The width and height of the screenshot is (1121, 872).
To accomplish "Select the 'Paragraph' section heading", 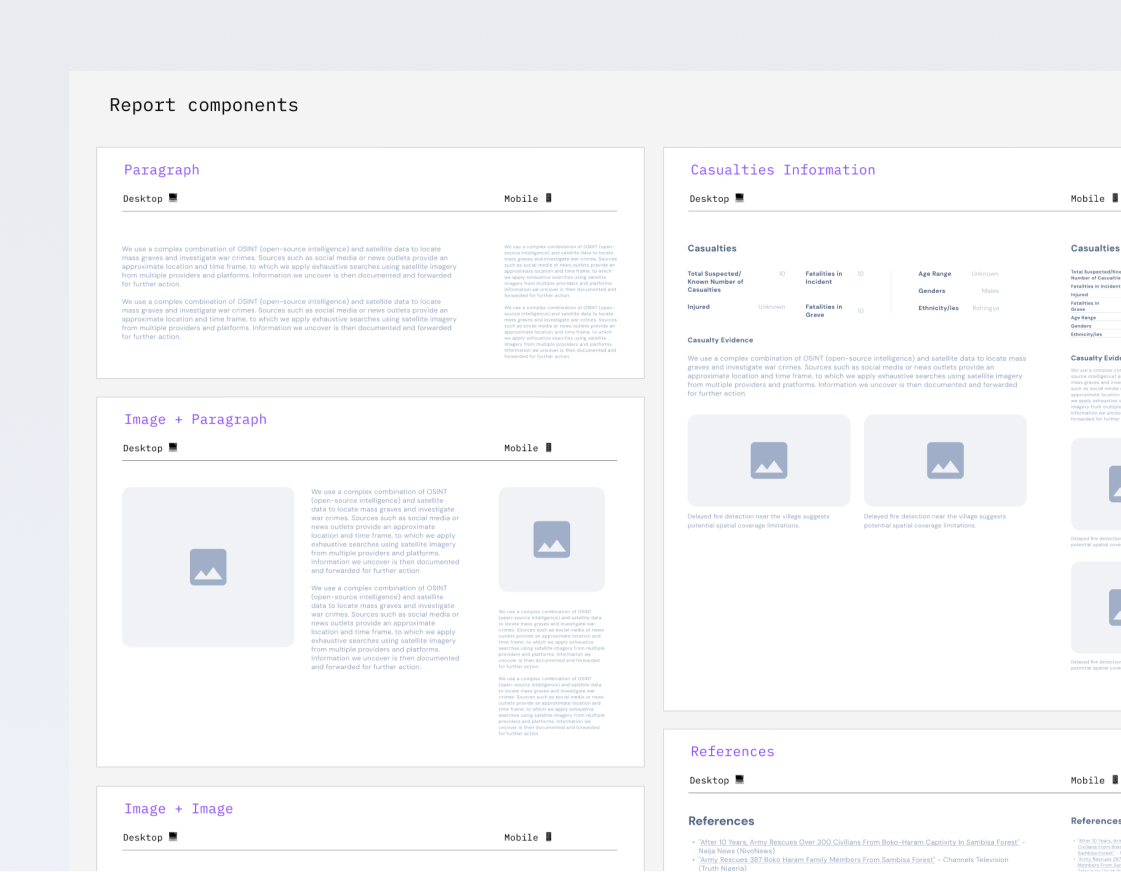I will pyautogui.click(x=162, y=170).
